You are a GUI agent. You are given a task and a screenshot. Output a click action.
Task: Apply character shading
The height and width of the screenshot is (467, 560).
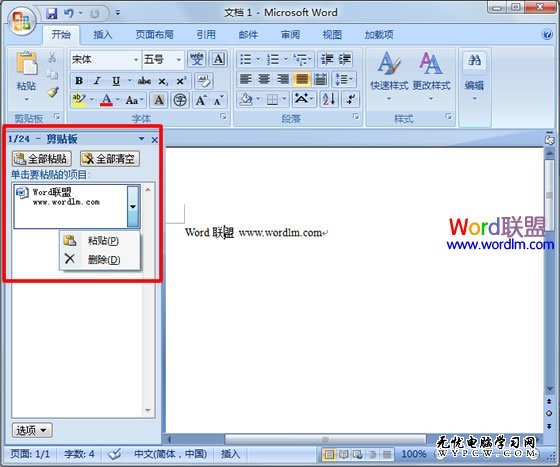[159, 100]
